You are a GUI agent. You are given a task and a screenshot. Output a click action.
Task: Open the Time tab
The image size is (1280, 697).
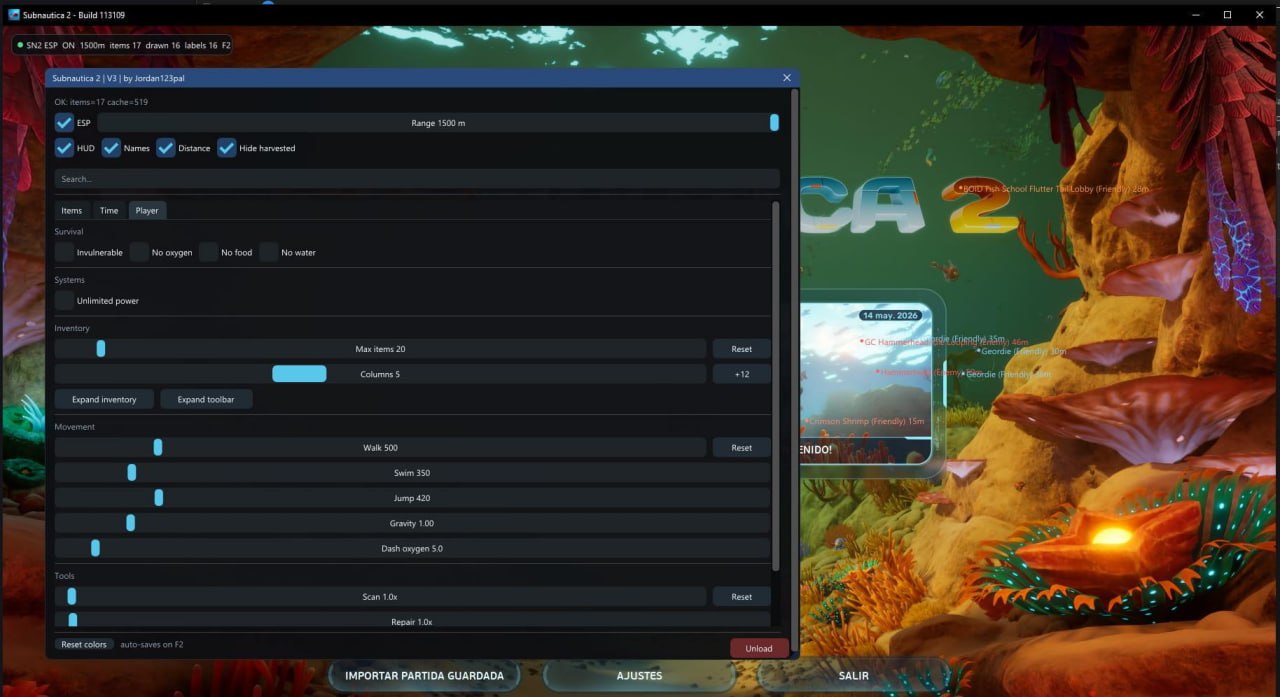coord(109,210)
